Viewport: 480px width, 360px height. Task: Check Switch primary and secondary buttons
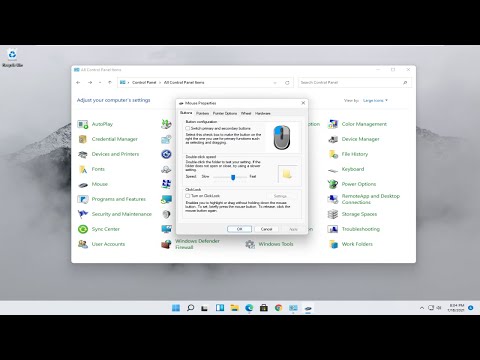pos(188,128)
